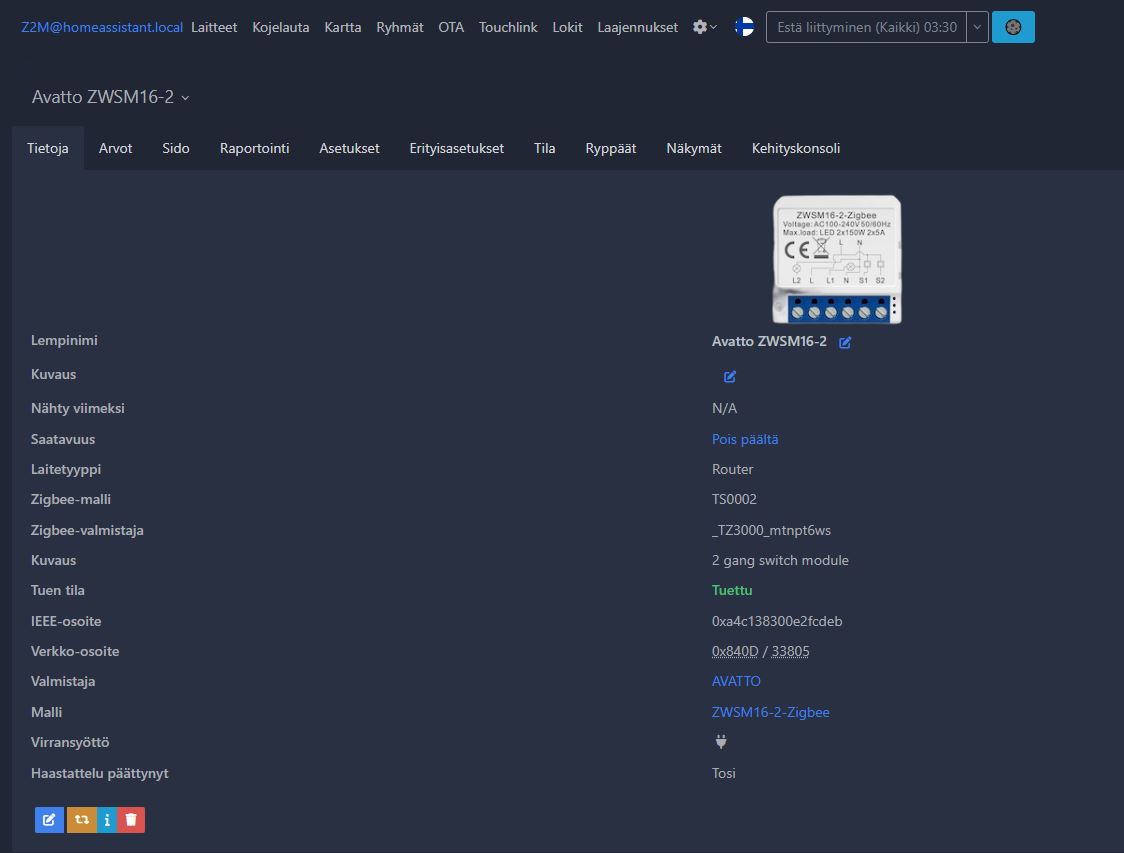Click the blue rename device button

pyautogui.click(x=49, y=820)
